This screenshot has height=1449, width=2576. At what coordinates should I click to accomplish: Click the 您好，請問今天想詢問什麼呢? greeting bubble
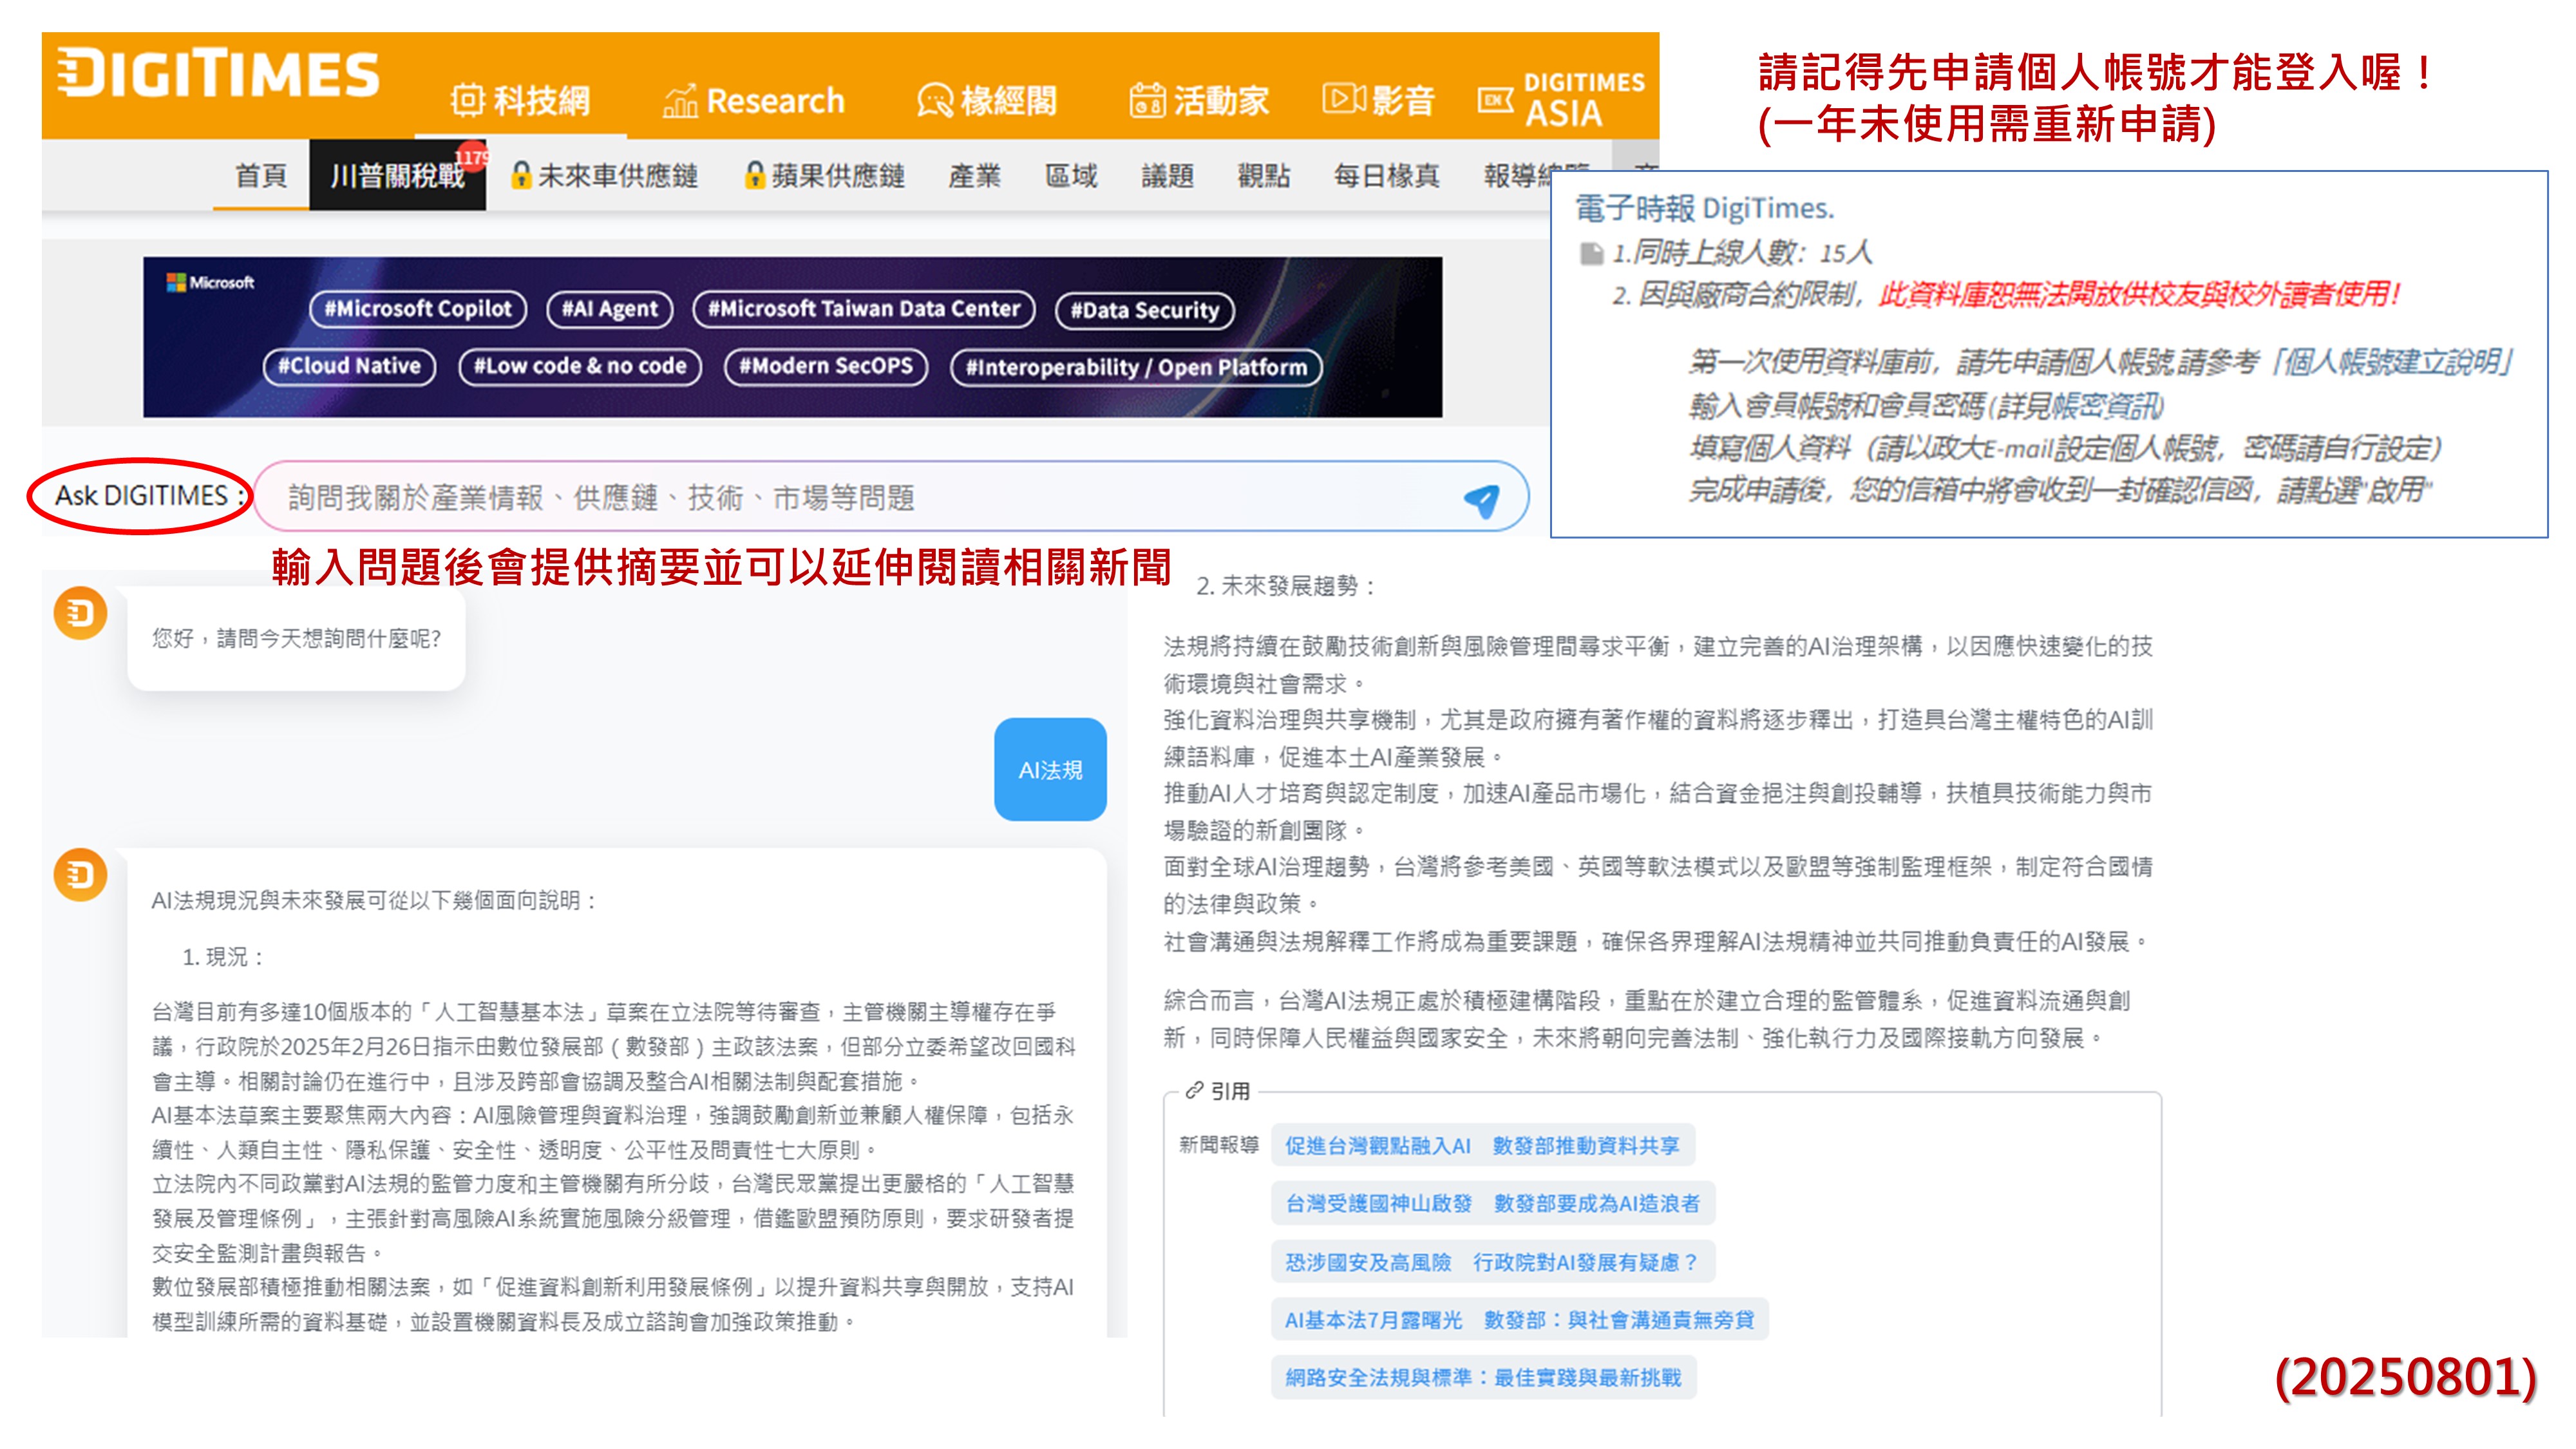(296, 638)
